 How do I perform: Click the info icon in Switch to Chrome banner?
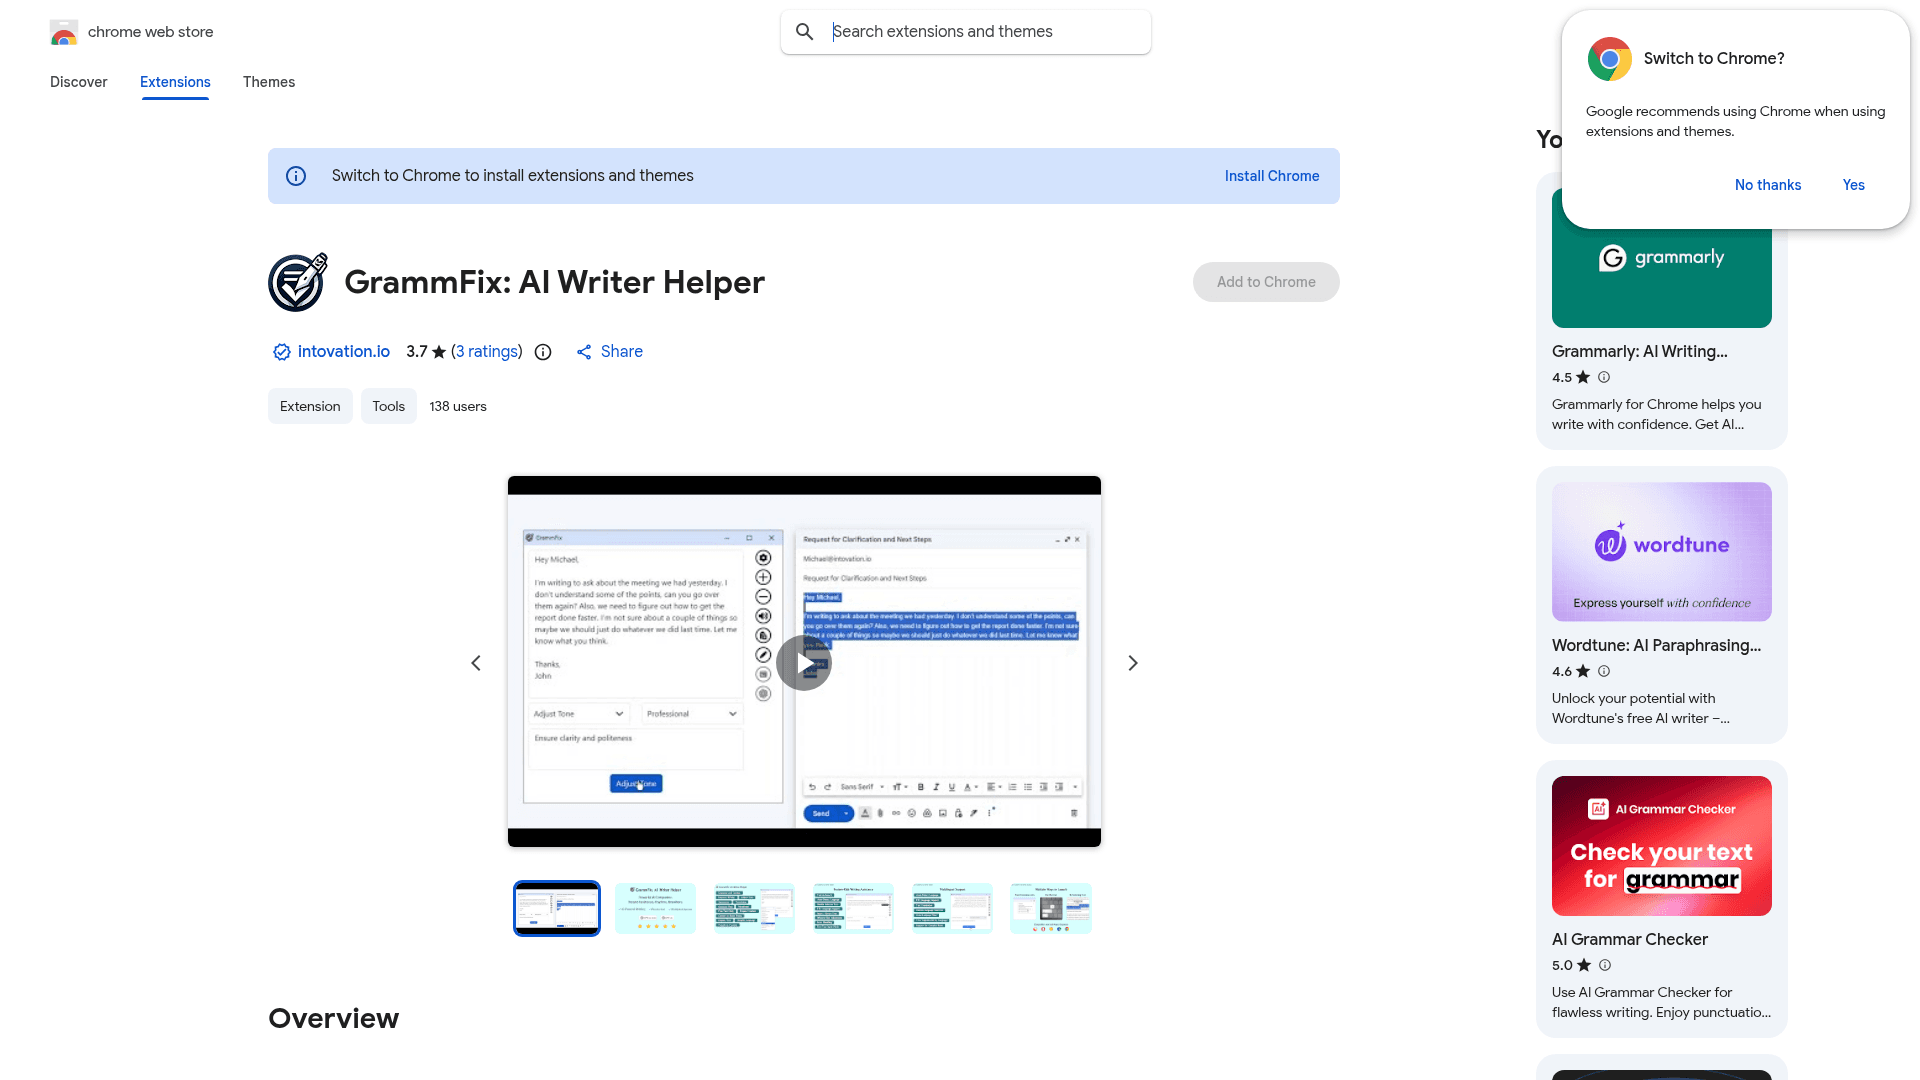coord(296,176)
